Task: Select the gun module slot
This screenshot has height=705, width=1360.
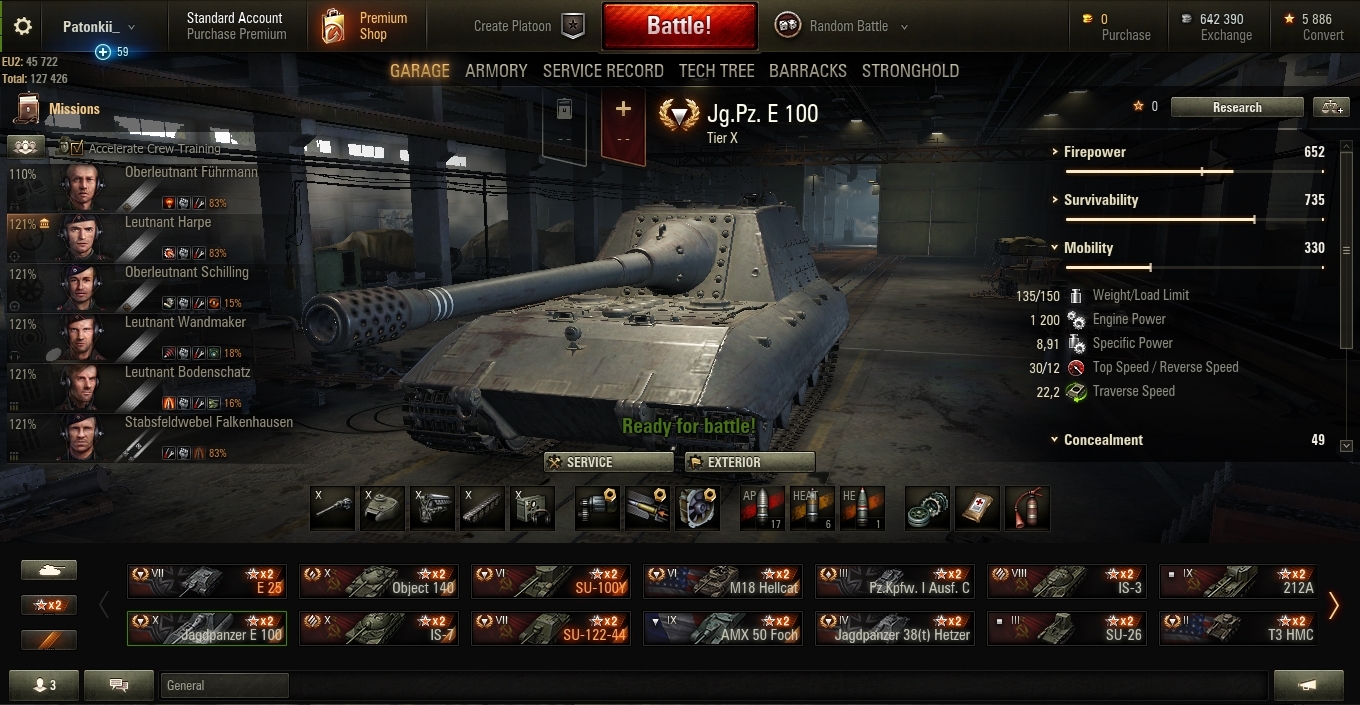Action: coord(332,508)
